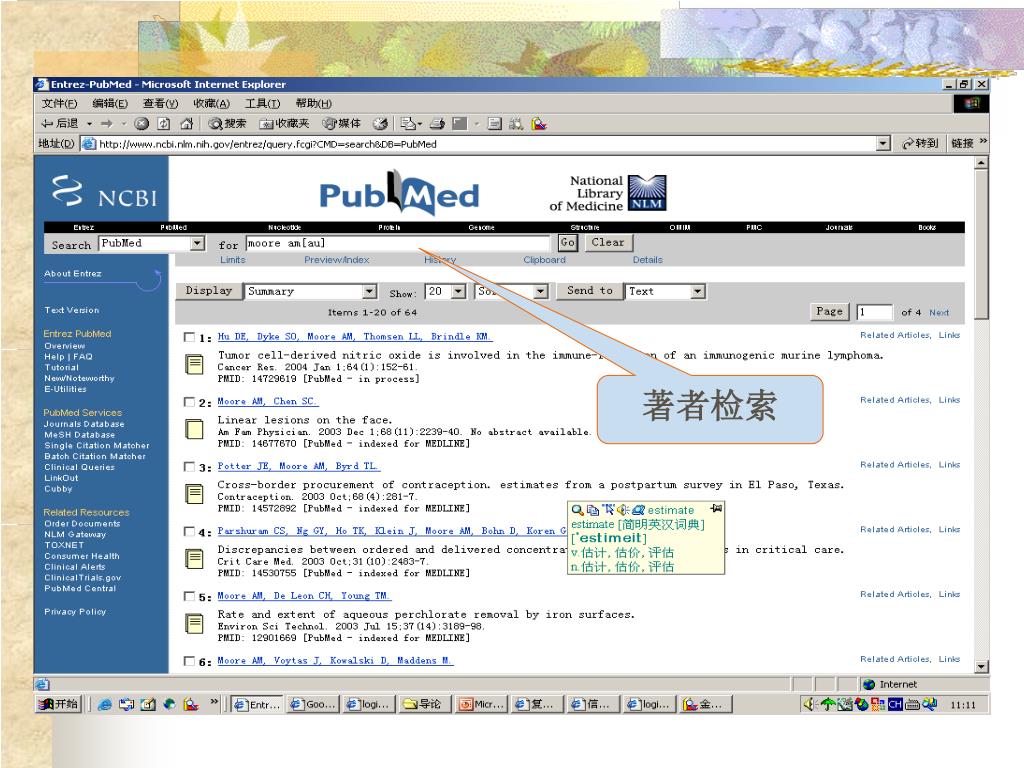Viewport: 1024px width, 768px height.
Task: Open the abstract icon for result 1
Action: point(194,364)
